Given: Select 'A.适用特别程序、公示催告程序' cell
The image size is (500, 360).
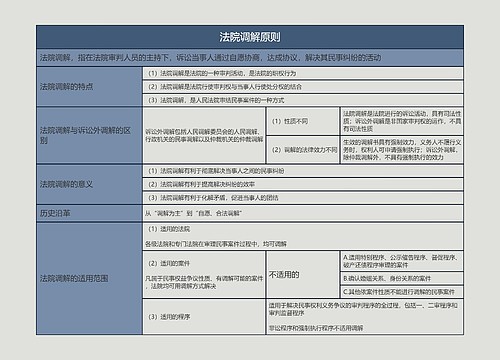Looking at the screenshot, I should click(x=402, y=261).
